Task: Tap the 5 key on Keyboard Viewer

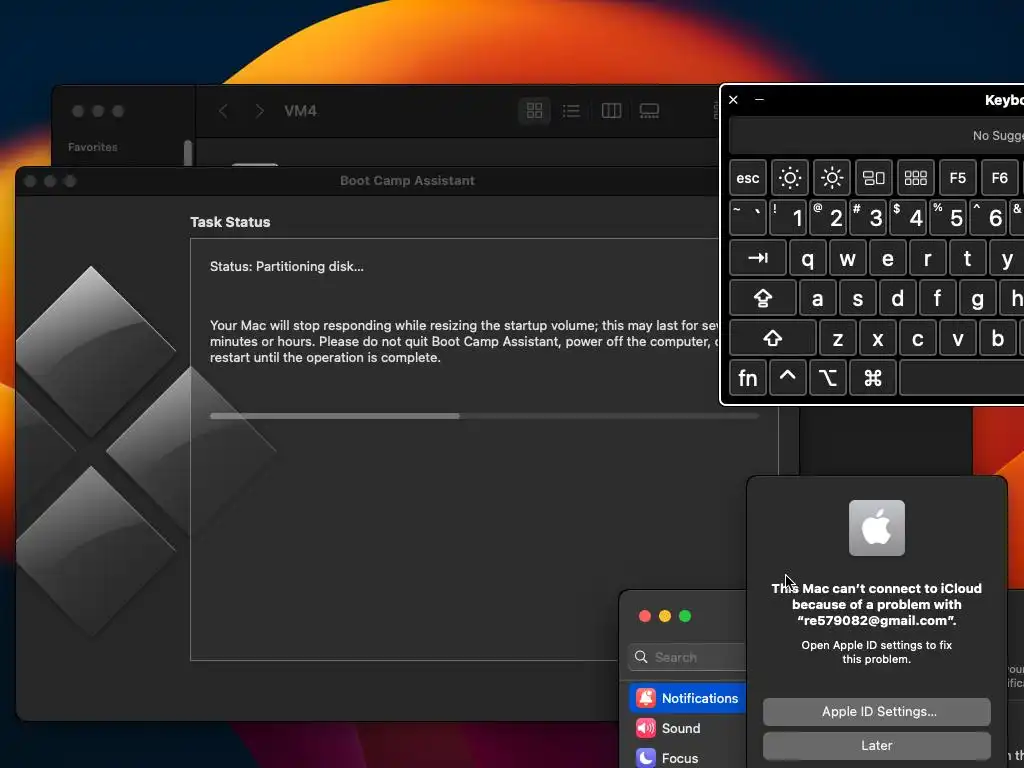Action: [948, 217]
